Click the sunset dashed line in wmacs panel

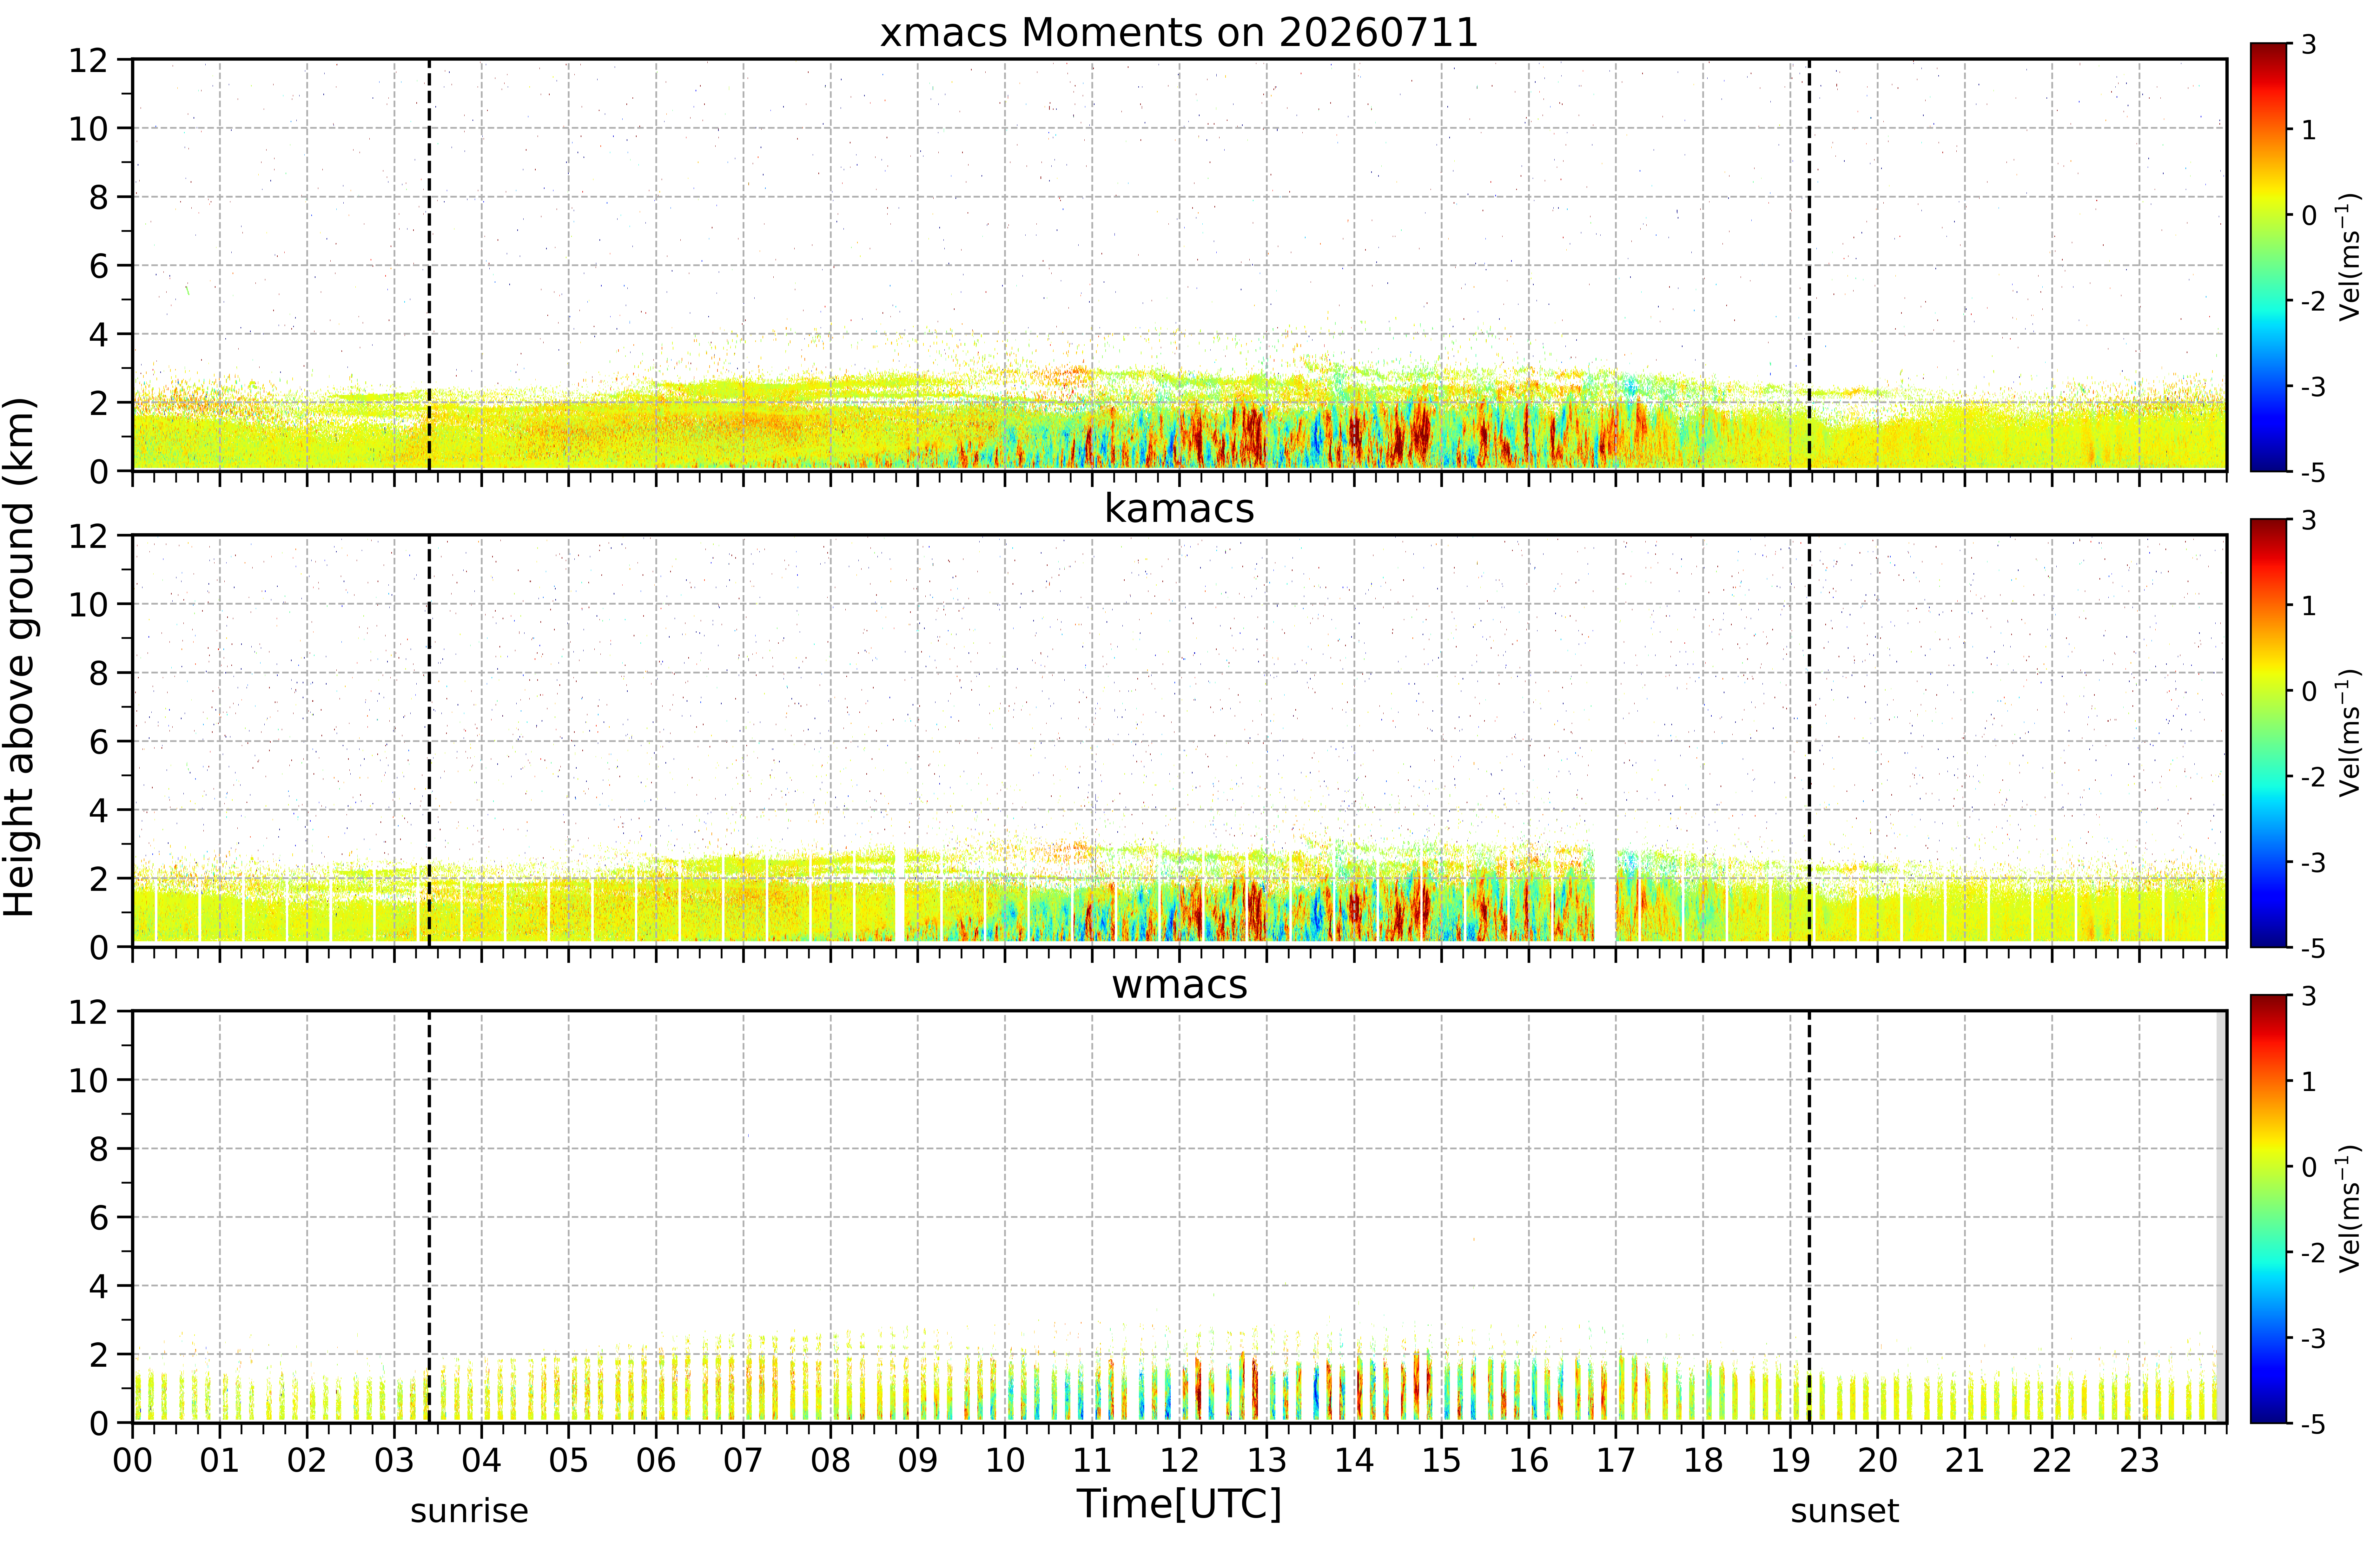(1809, 1217)
